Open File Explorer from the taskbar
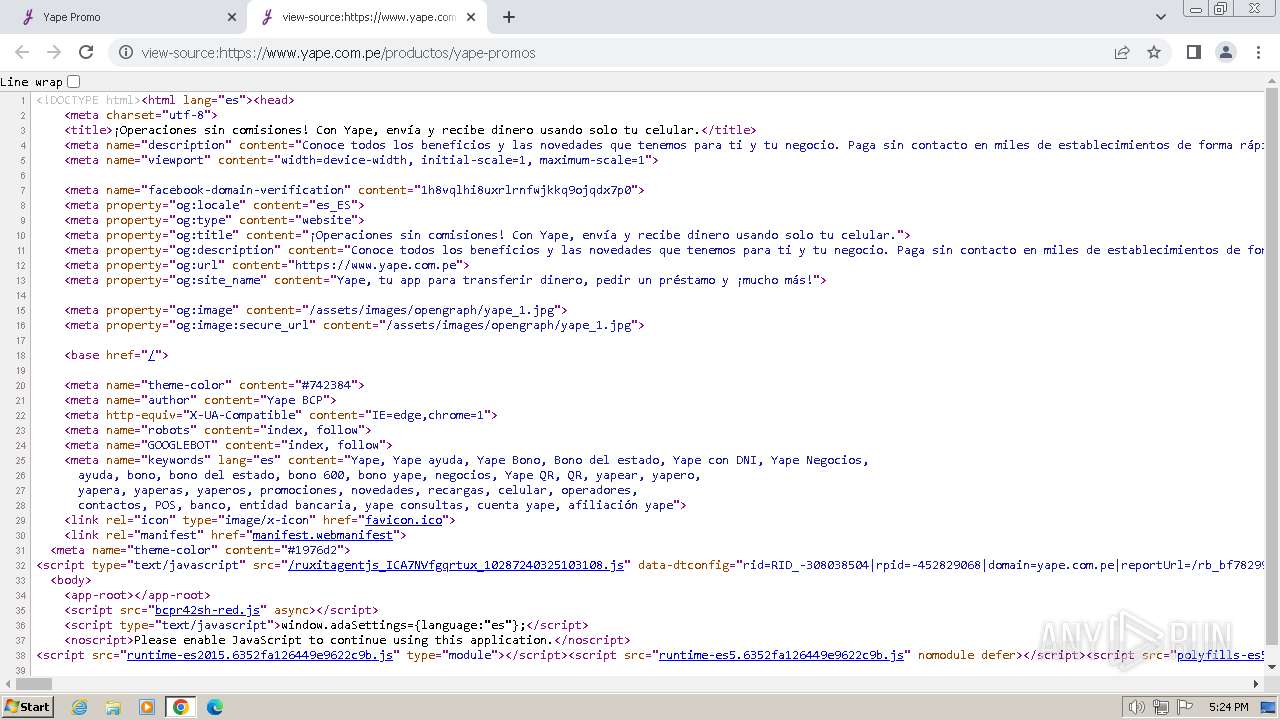 point(113,707)
